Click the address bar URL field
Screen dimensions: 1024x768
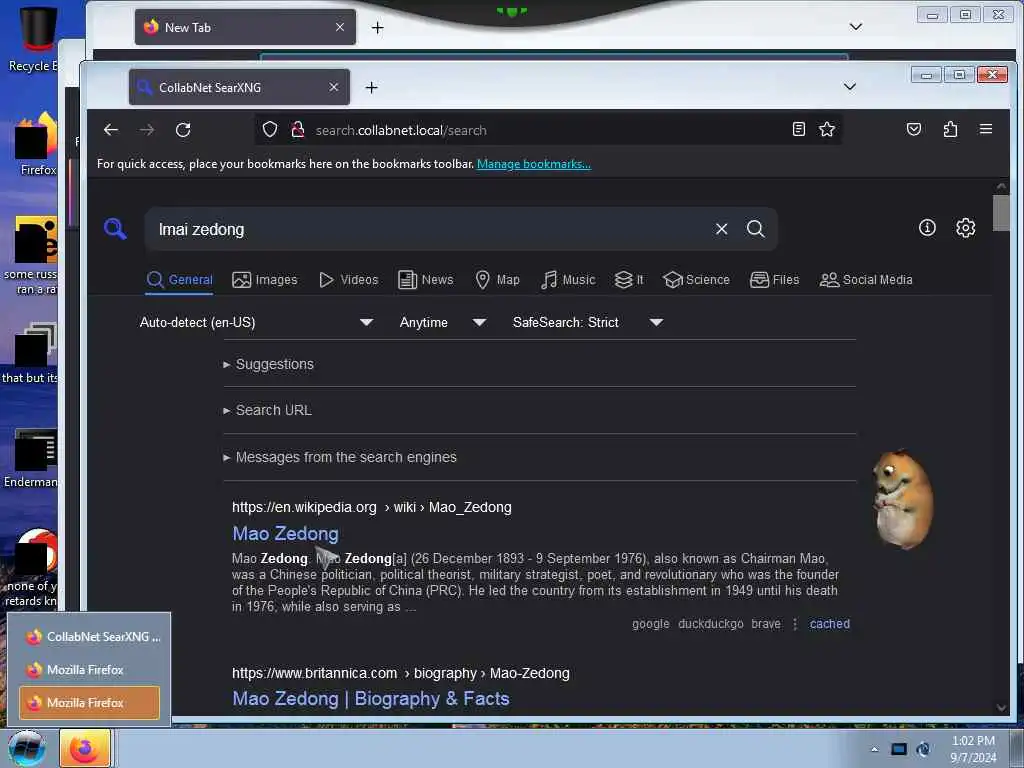click(x=549, y=130)
